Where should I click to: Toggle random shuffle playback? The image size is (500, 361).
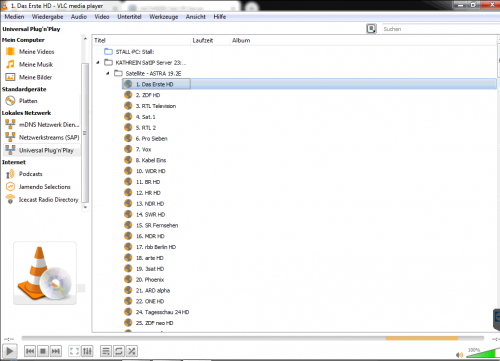coord(132,351)
